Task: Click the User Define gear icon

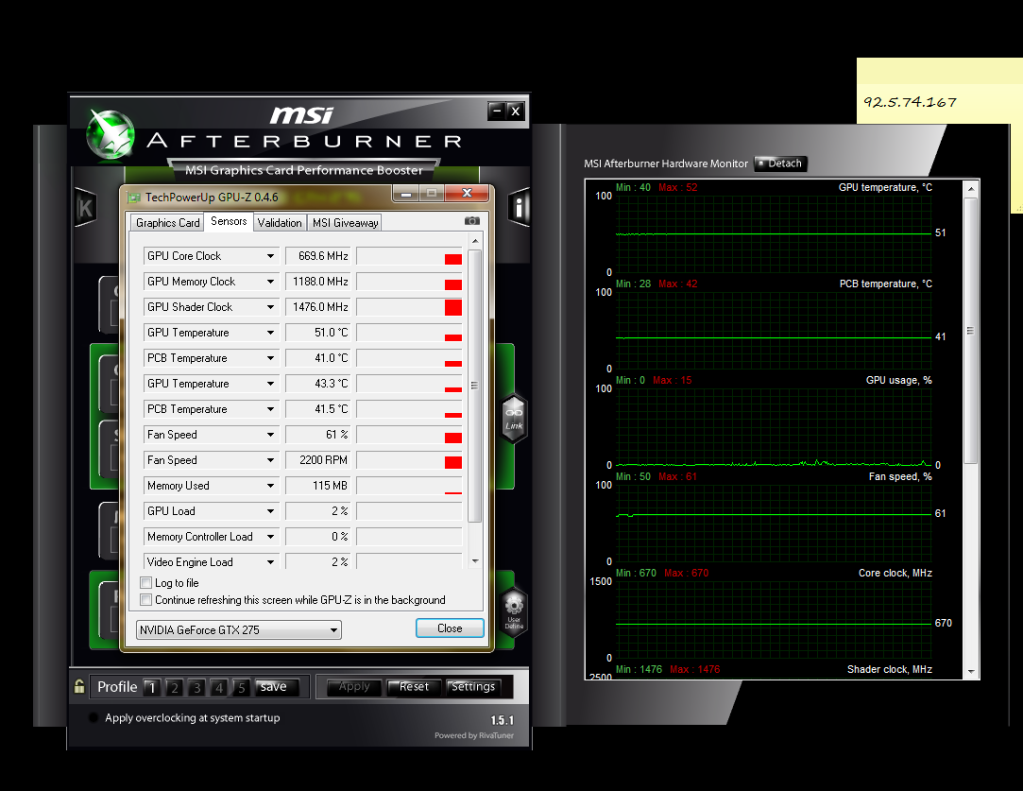Action: click(x=514, y=610)
